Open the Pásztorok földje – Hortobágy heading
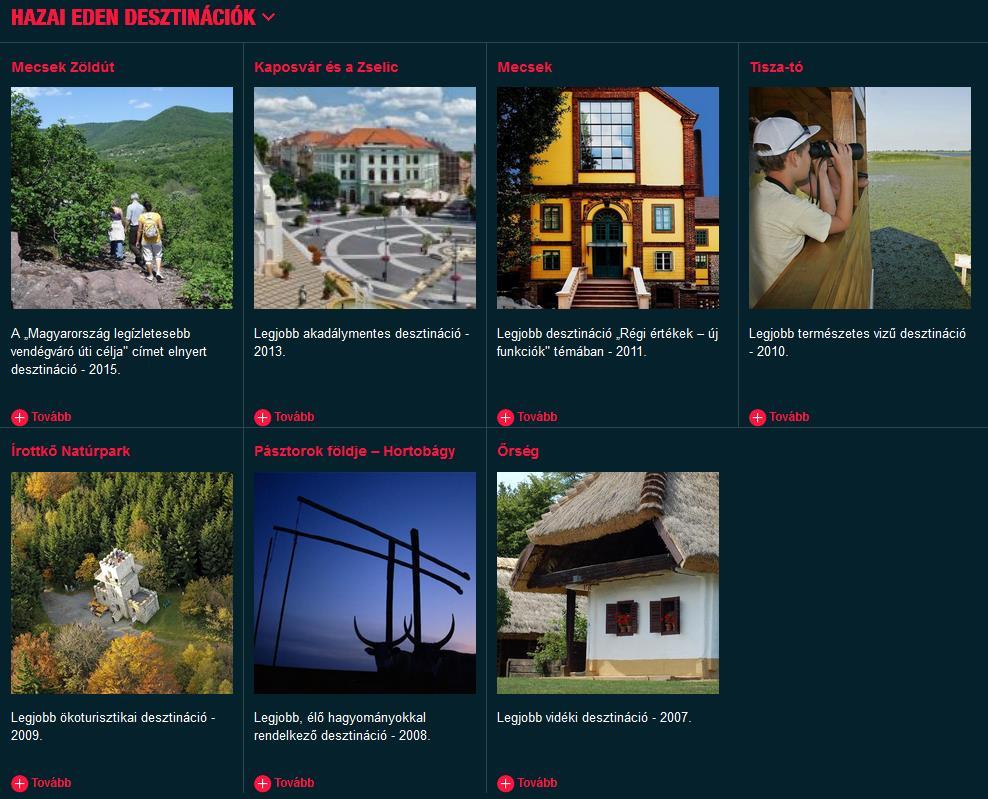The image size is (988, 799). pyautogui.click(x=354, y=451)
